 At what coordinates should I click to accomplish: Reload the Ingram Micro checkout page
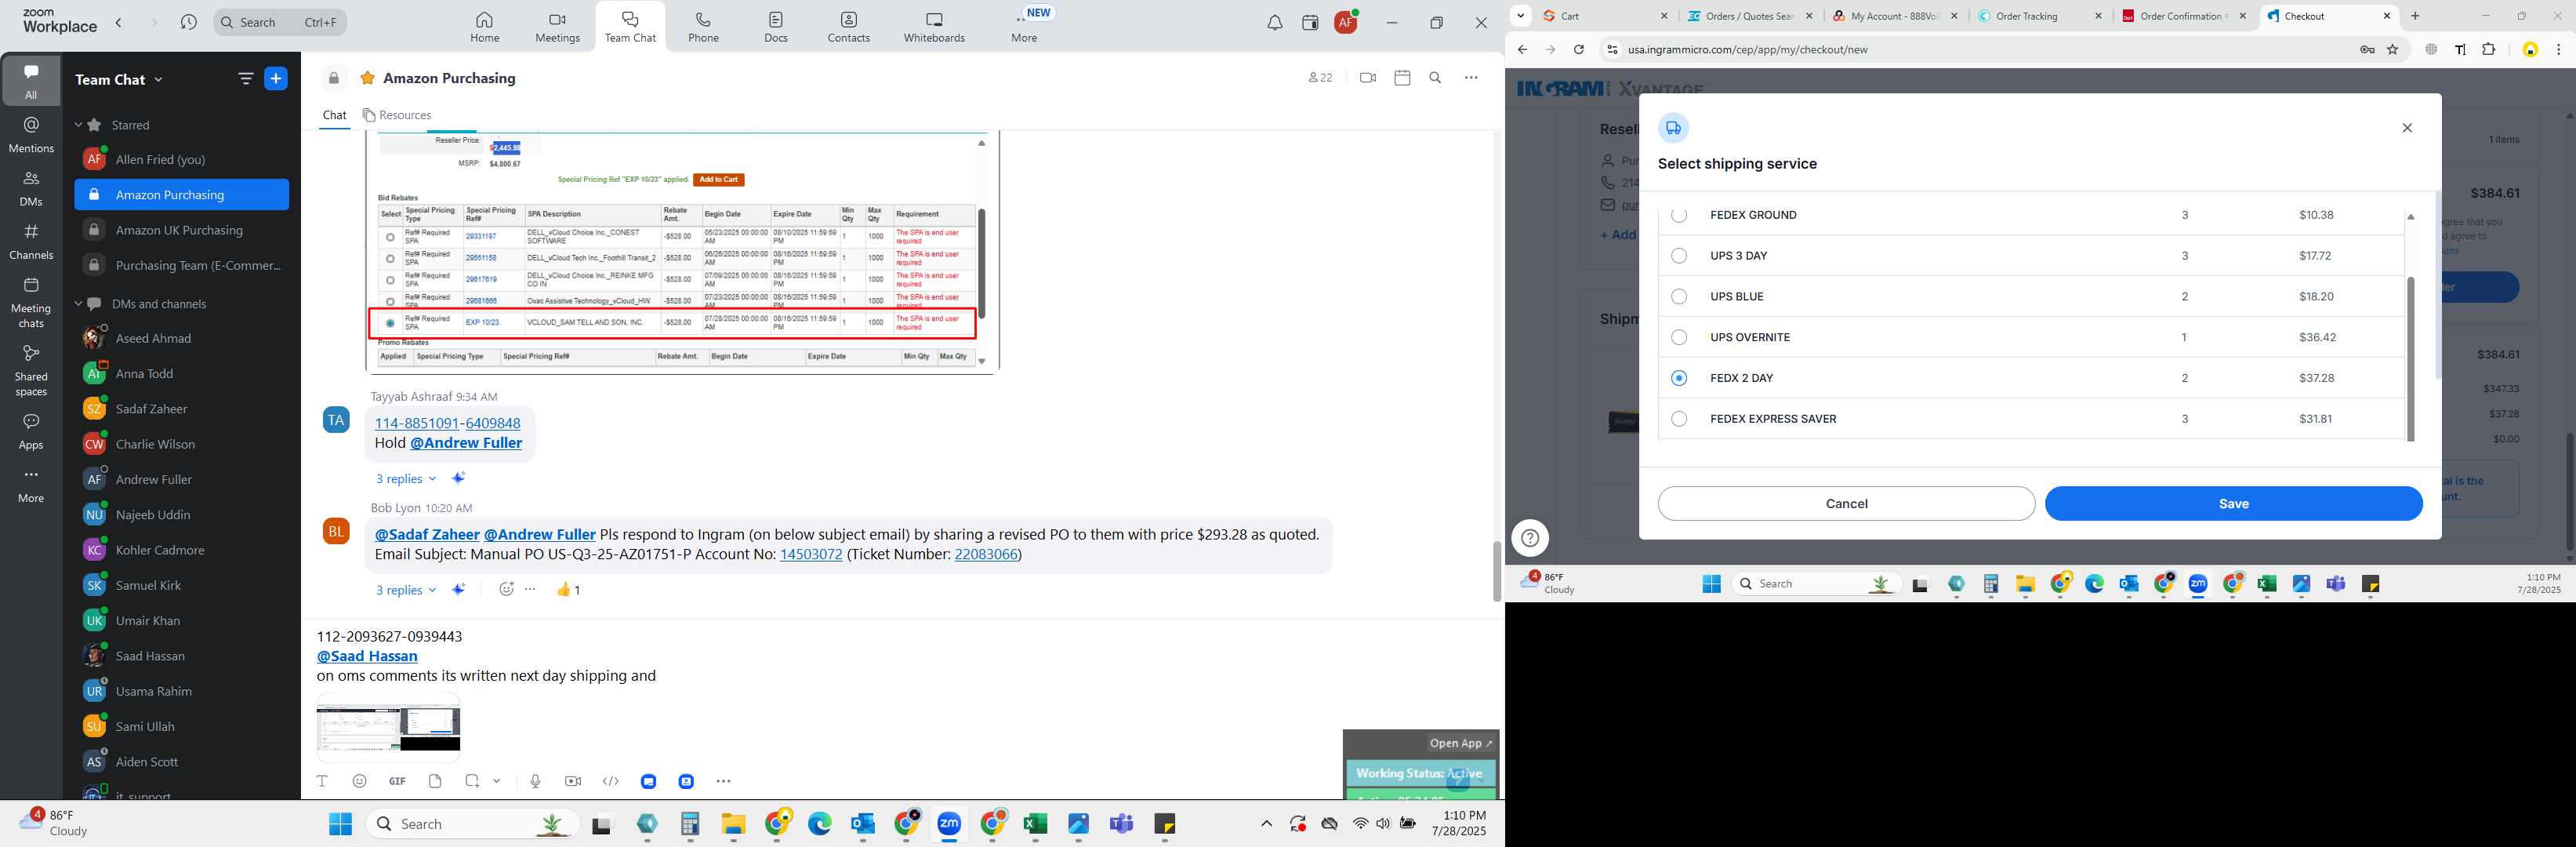click(x=1578, y=50)
